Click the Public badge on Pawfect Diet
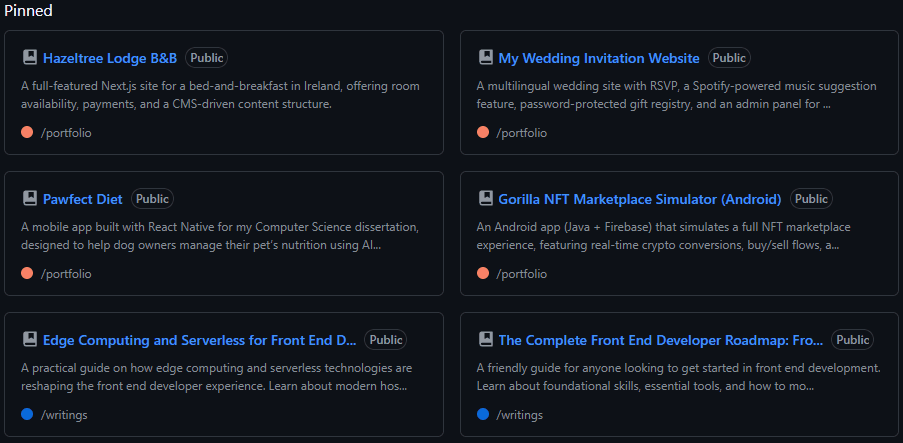The image size is (903, 443). (152, 199)
